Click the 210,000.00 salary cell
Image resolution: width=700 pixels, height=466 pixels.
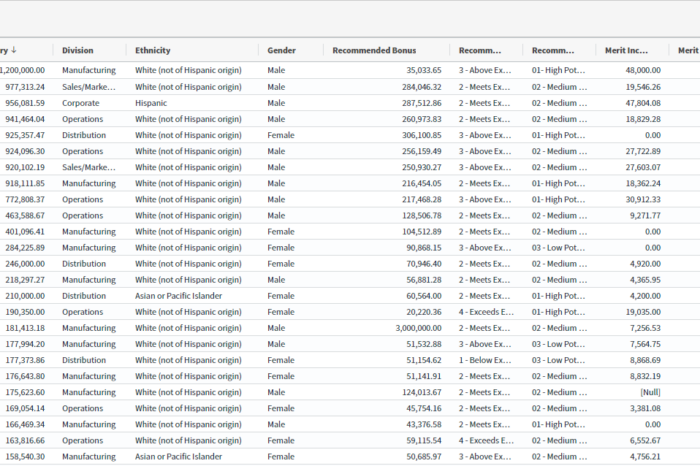24,296
